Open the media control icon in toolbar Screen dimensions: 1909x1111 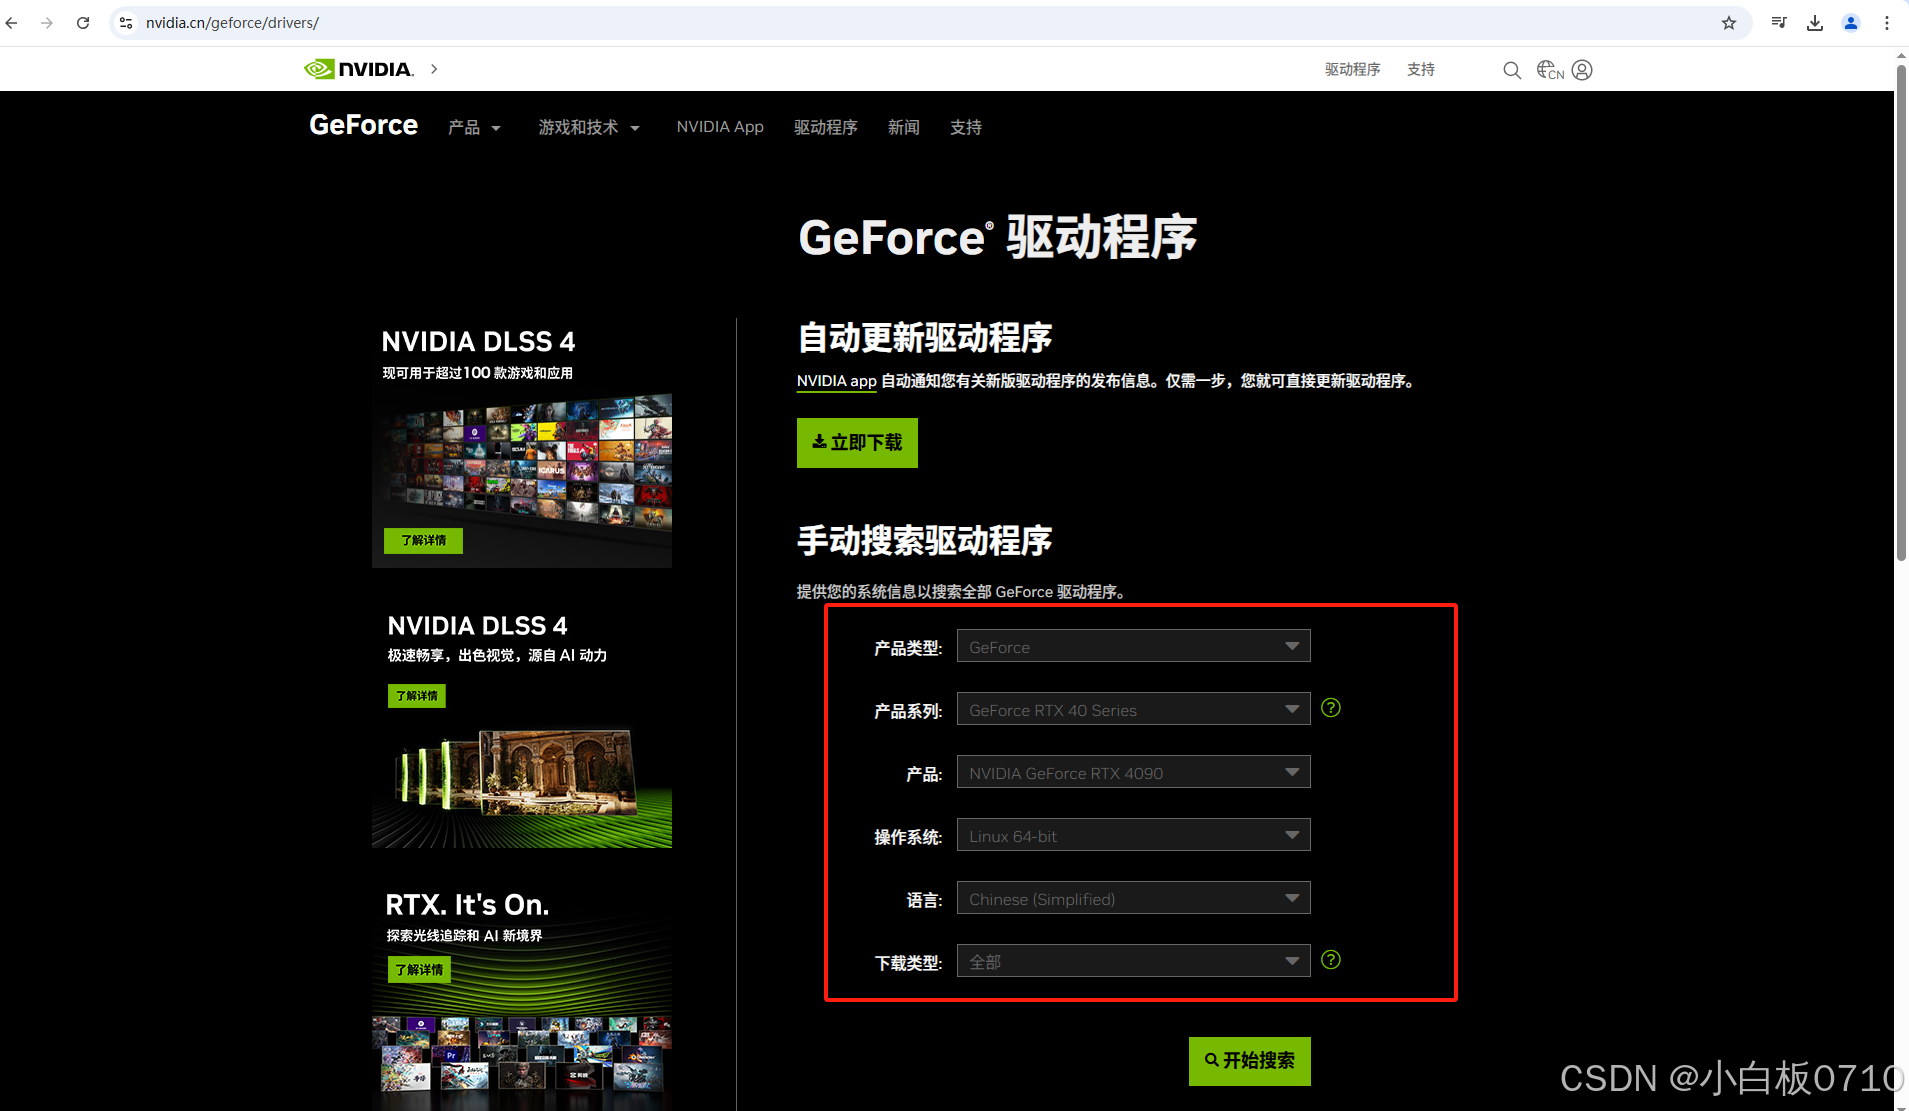click(x=1779, y=23)
